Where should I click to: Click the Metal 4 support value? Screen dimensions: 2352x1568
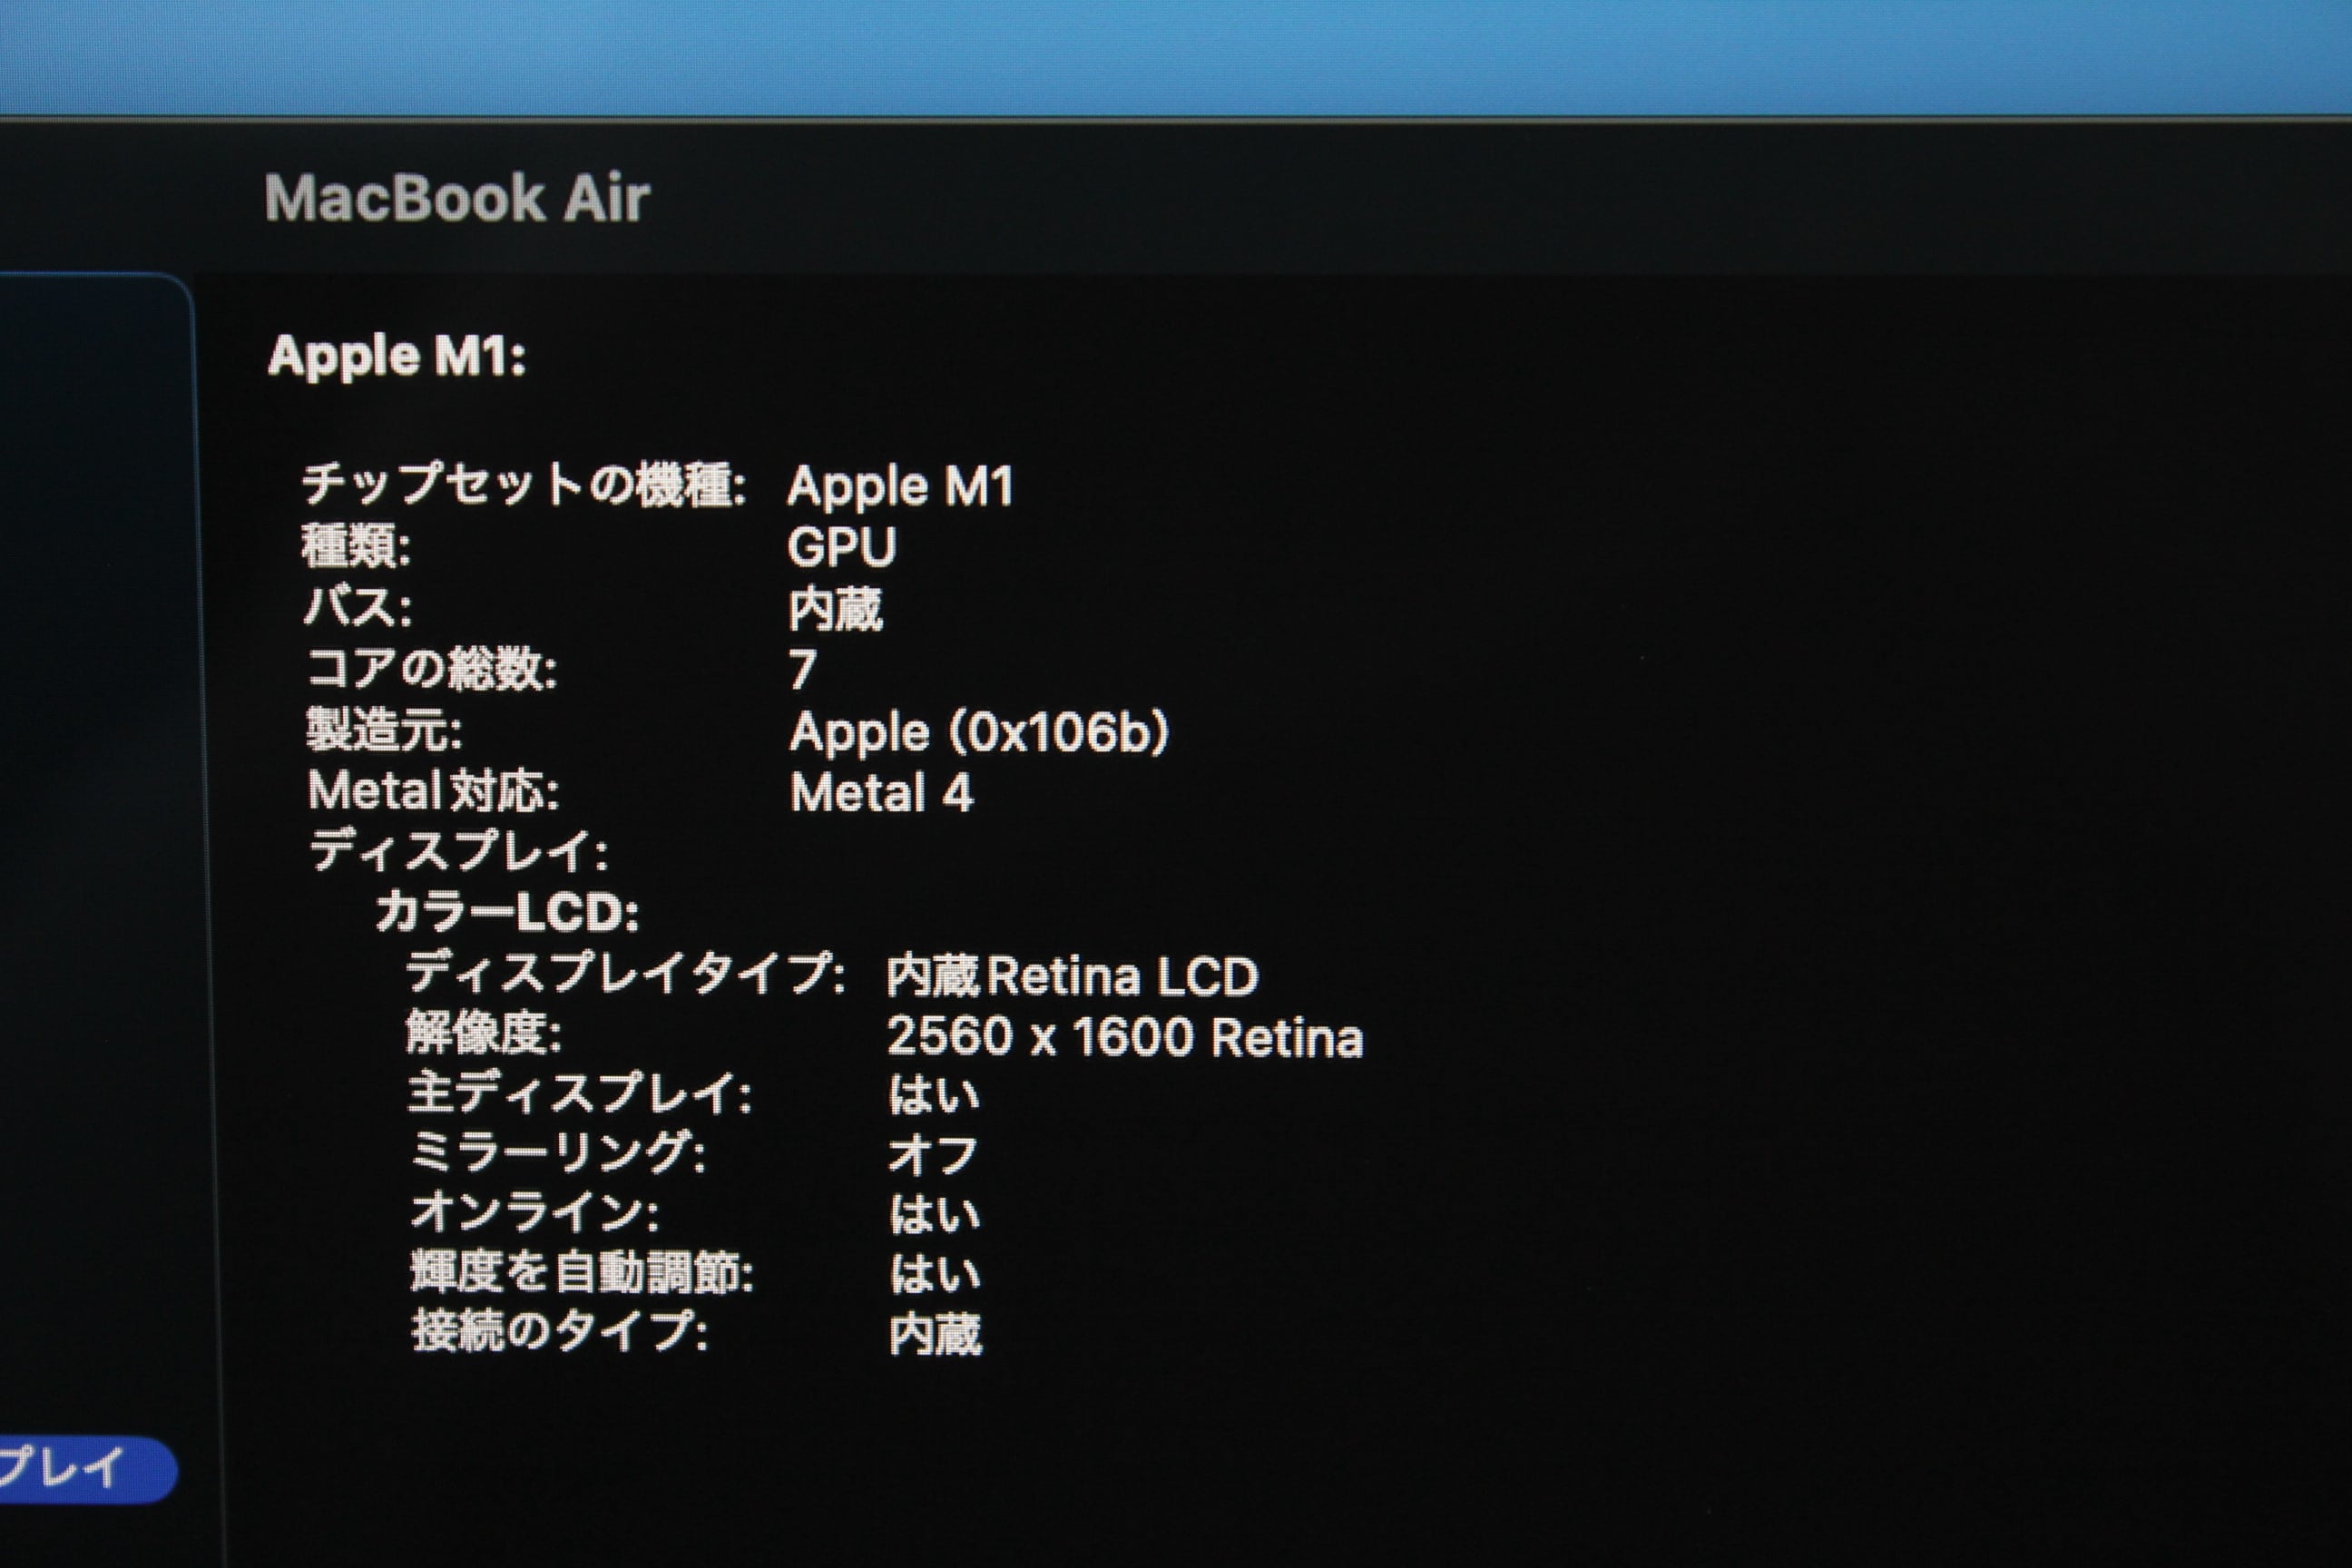coord(881,793)
